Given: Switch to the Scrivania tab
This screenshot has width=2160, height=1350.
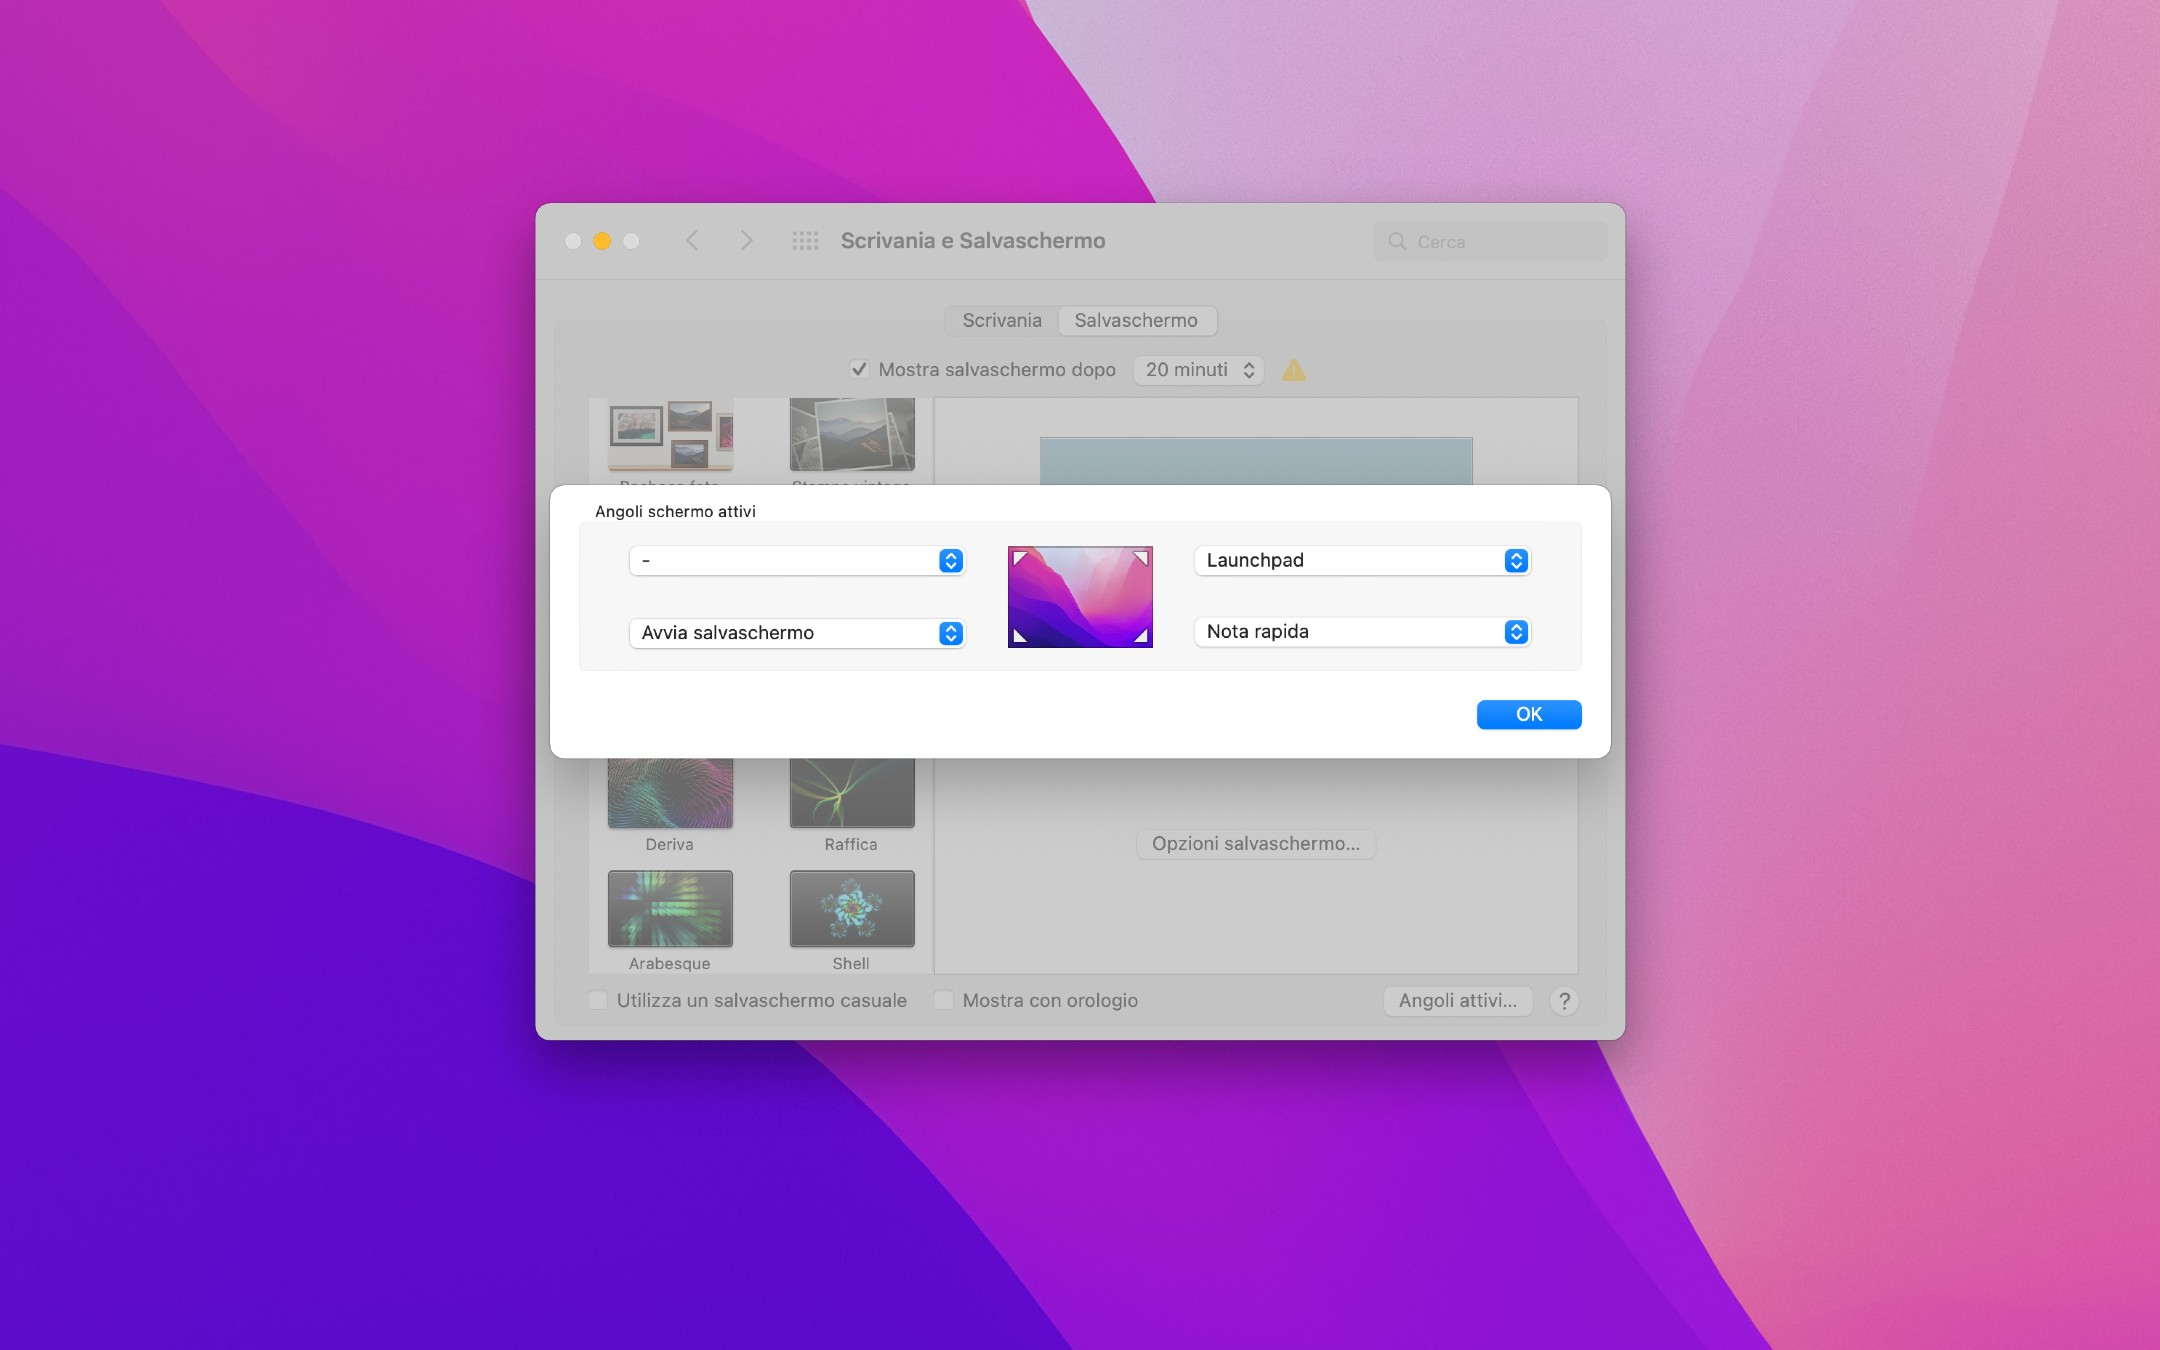Looking at the screenshot, I should (1000, 319).
